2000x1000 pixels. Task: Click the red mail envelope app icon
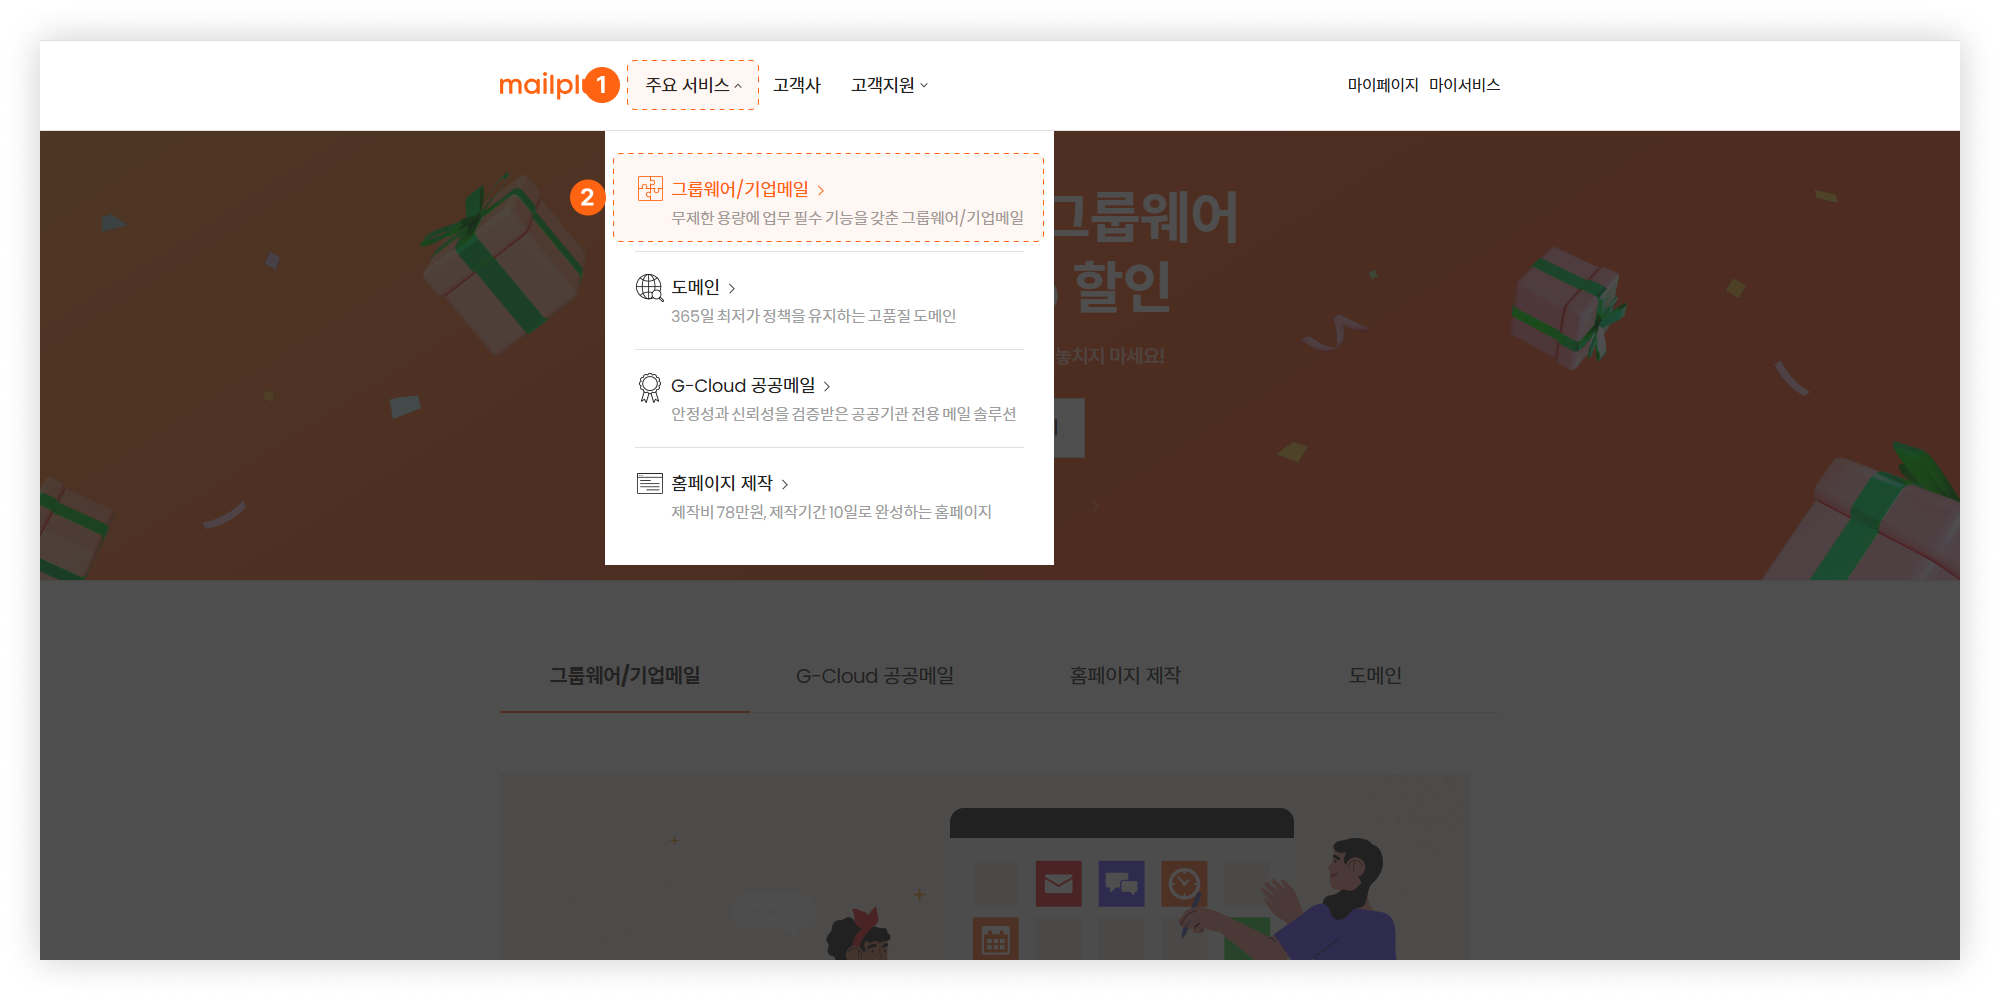pos(1058,884)
